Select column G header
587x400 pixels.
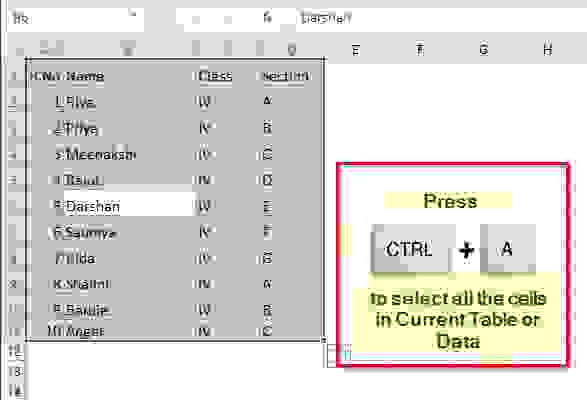tap(484, 49)
